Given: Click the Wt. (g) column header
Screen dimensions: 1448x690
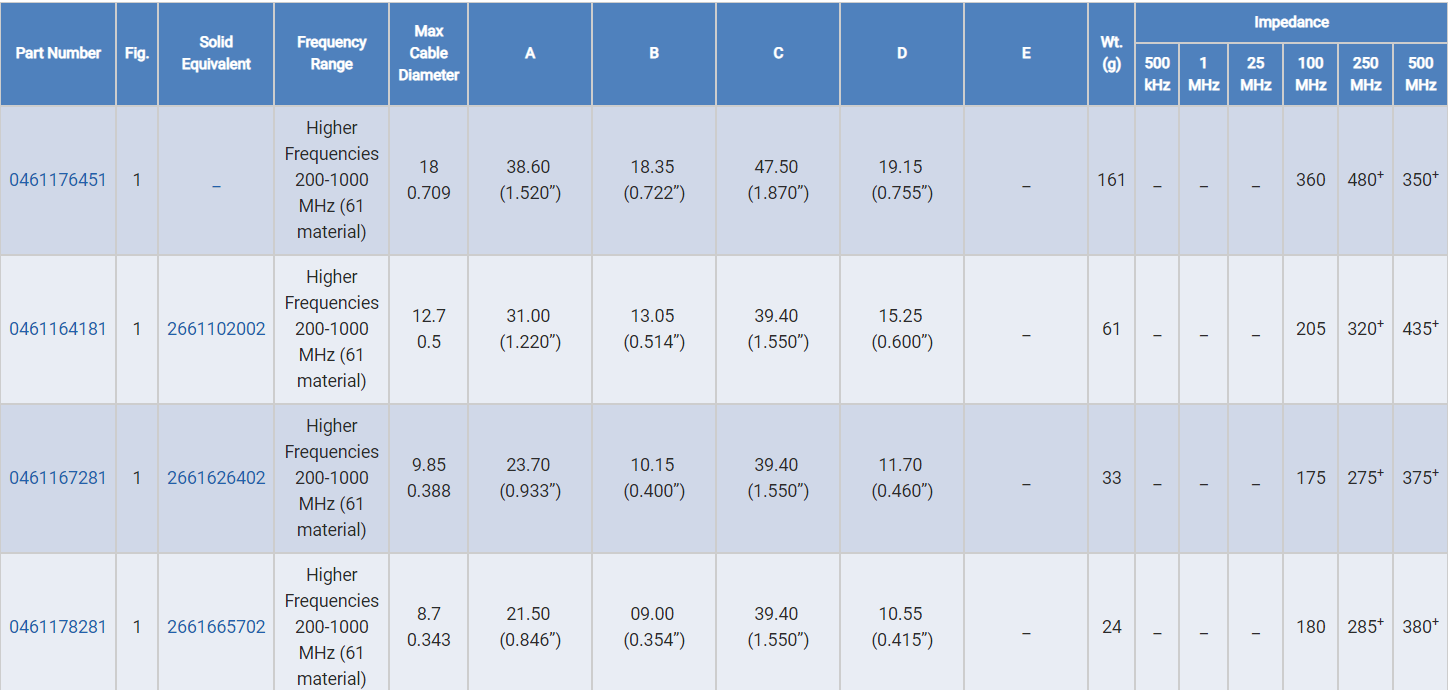Looking at the screenshot, I should click(x=1111, y=53).
